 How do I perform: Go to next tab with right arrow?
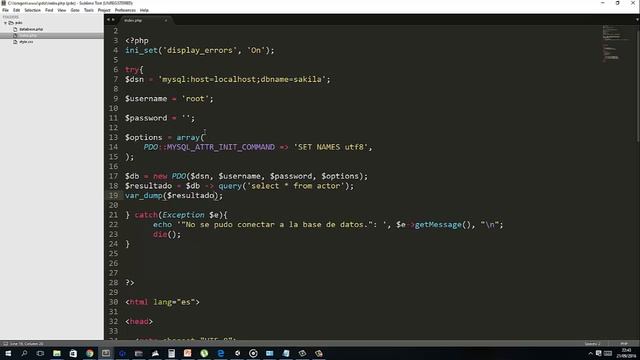[x=113, y=20]
